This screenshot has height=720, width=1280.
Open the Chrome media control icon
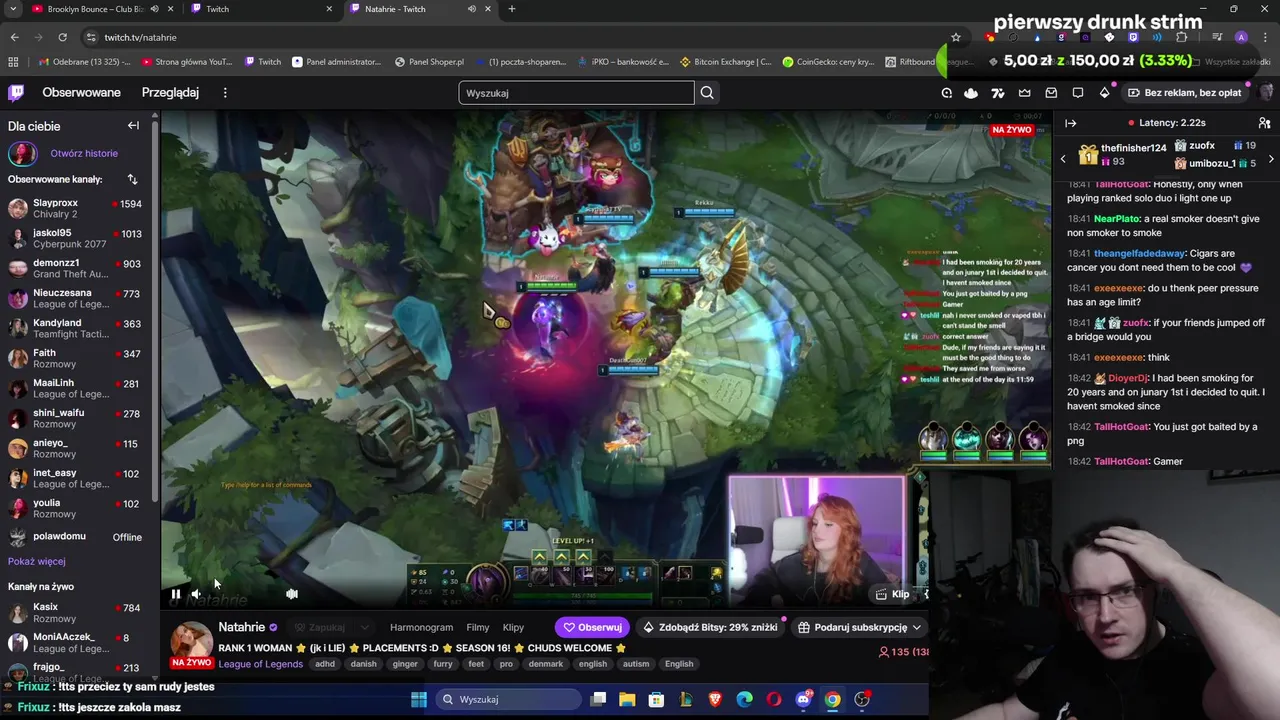coord(1217,37)
